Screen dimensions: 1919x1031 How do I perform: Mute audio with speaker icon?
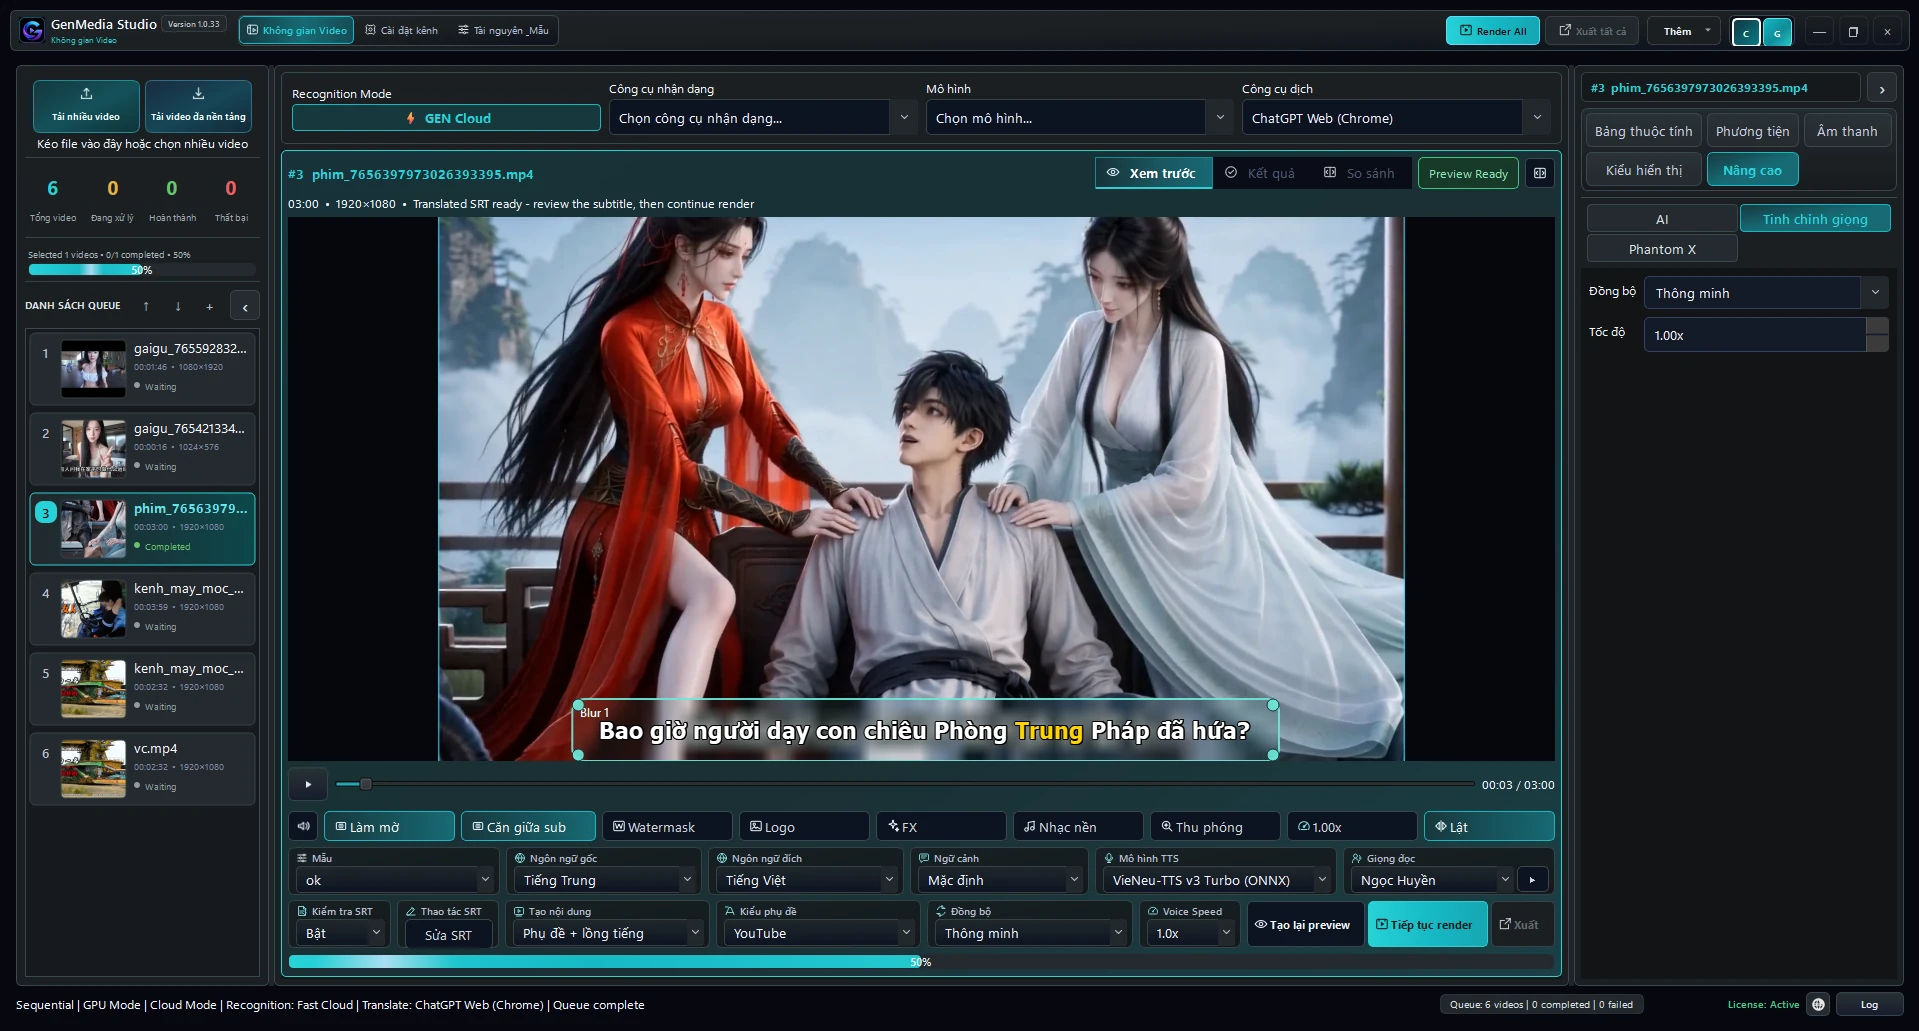pyautogui.click(x=304, y=826)
